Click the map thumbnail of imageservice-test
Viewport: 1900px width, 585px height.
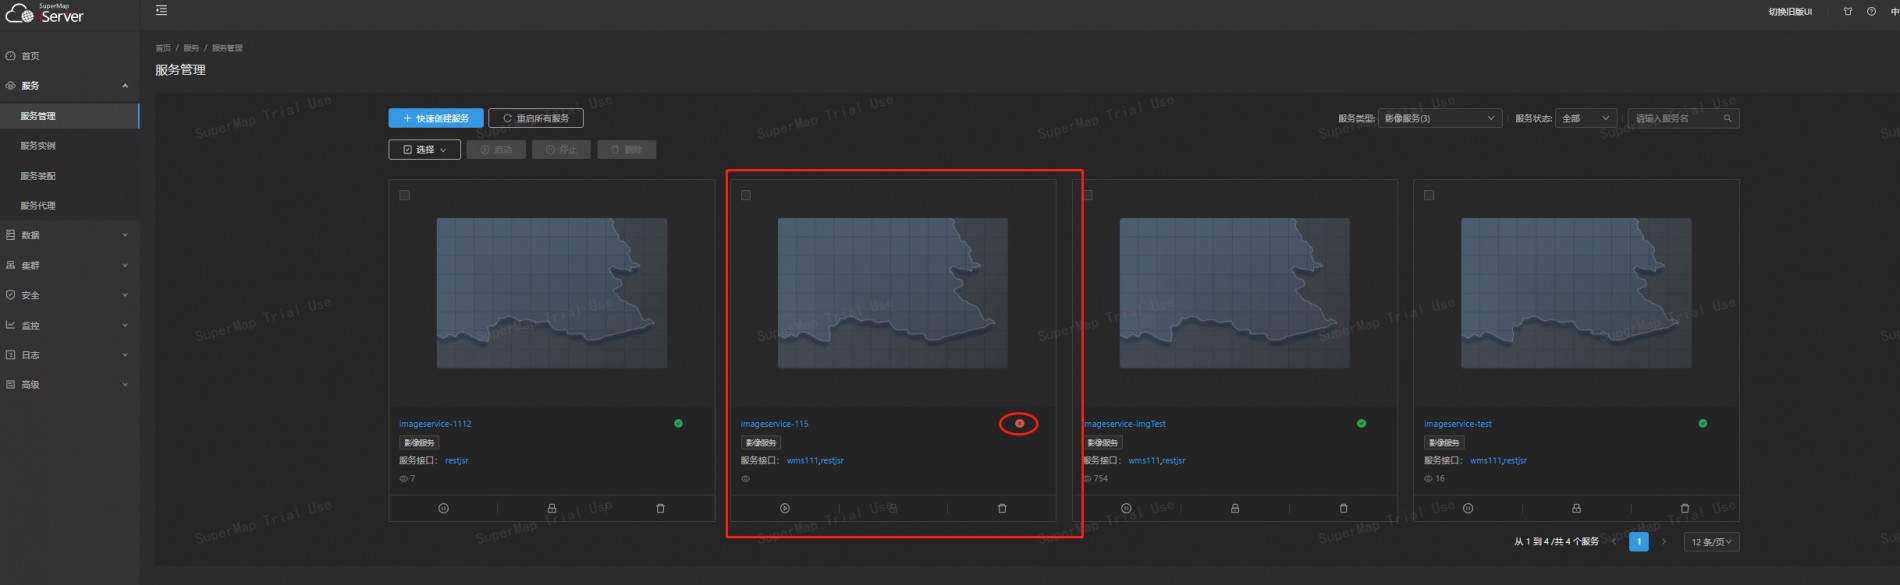point(1576,293)
